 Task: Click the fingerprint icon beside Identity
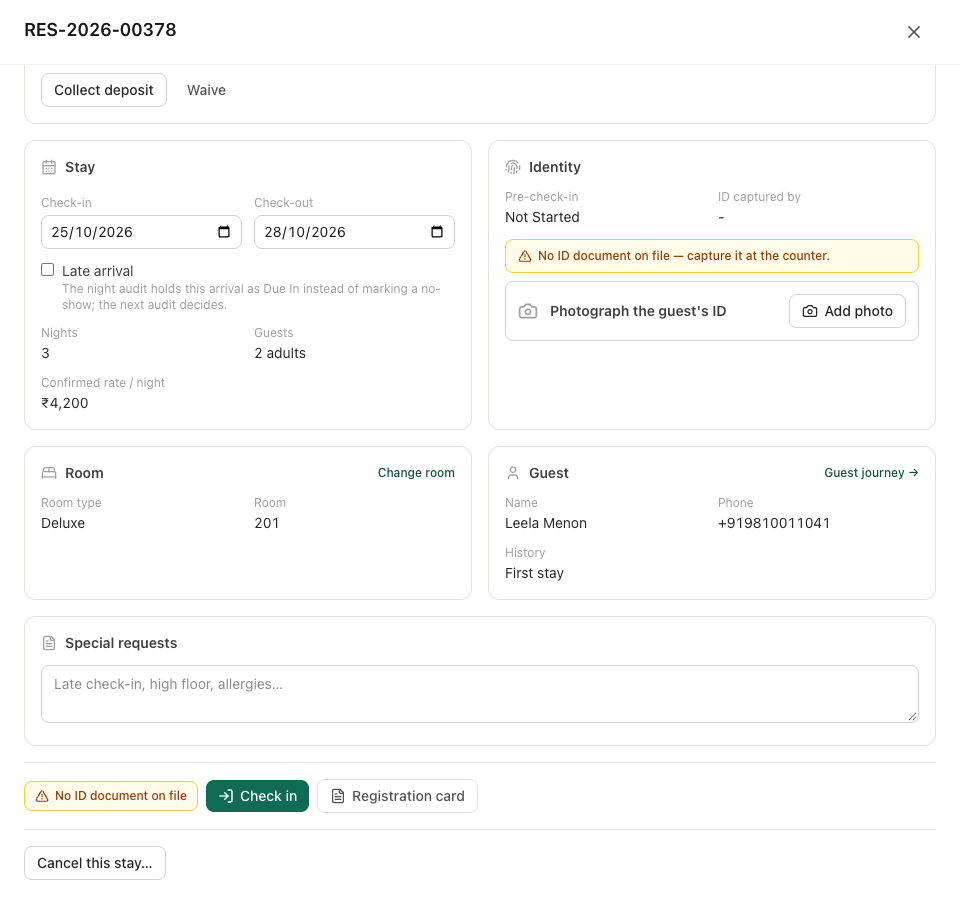pyautogui.click(x=513, y=167)
